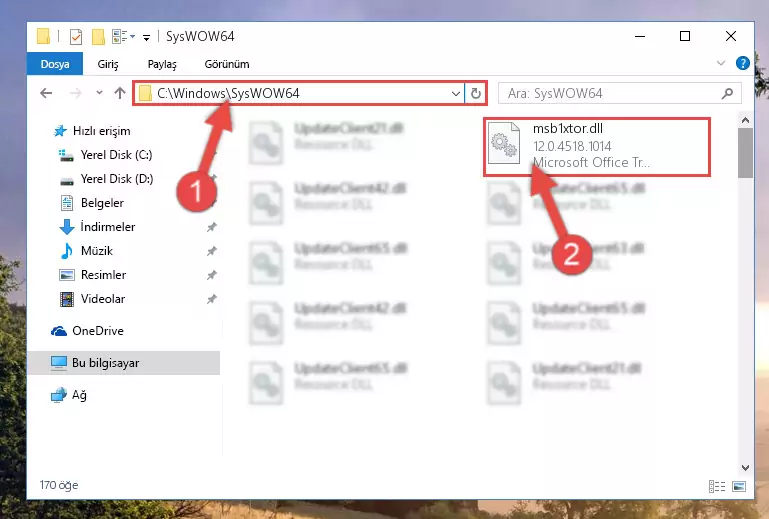Image resolution: width=769 pixels, height=519 pixels.
Task: Expand the ribbon with the chevron
Action: point(721,63)
